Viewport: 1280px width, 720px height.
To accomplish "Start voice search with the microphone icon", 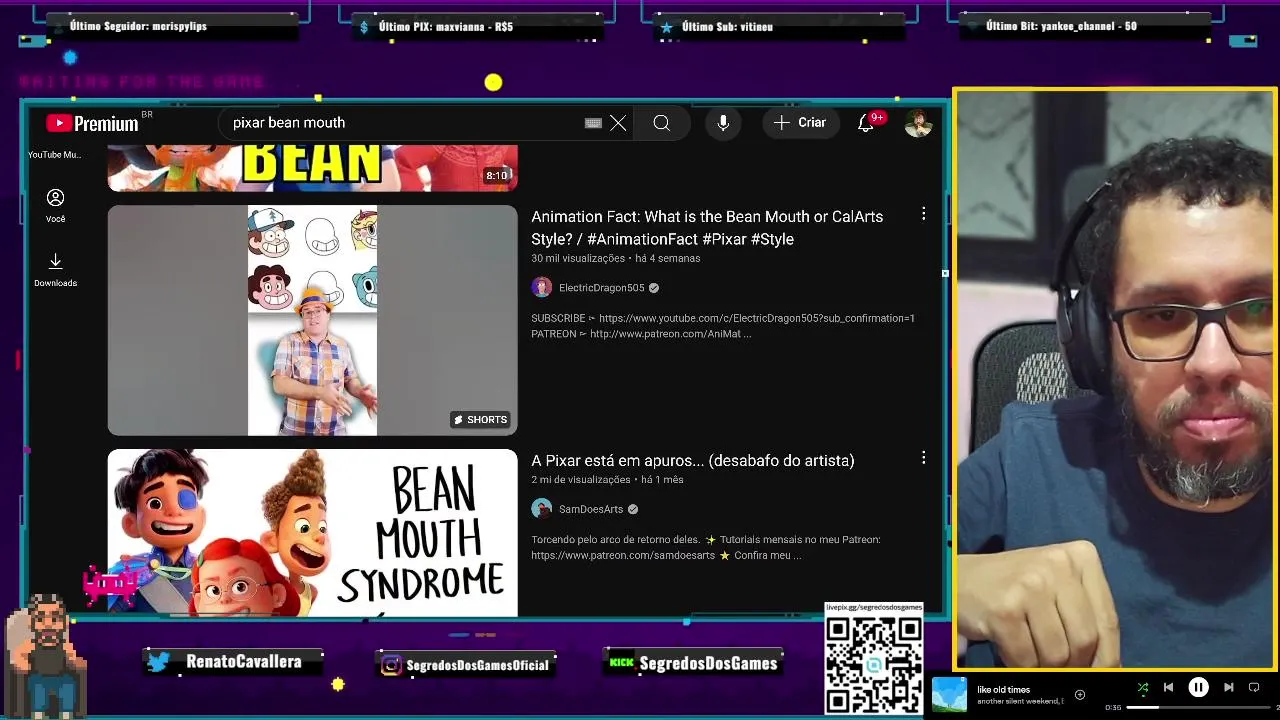I will (723, 123).
